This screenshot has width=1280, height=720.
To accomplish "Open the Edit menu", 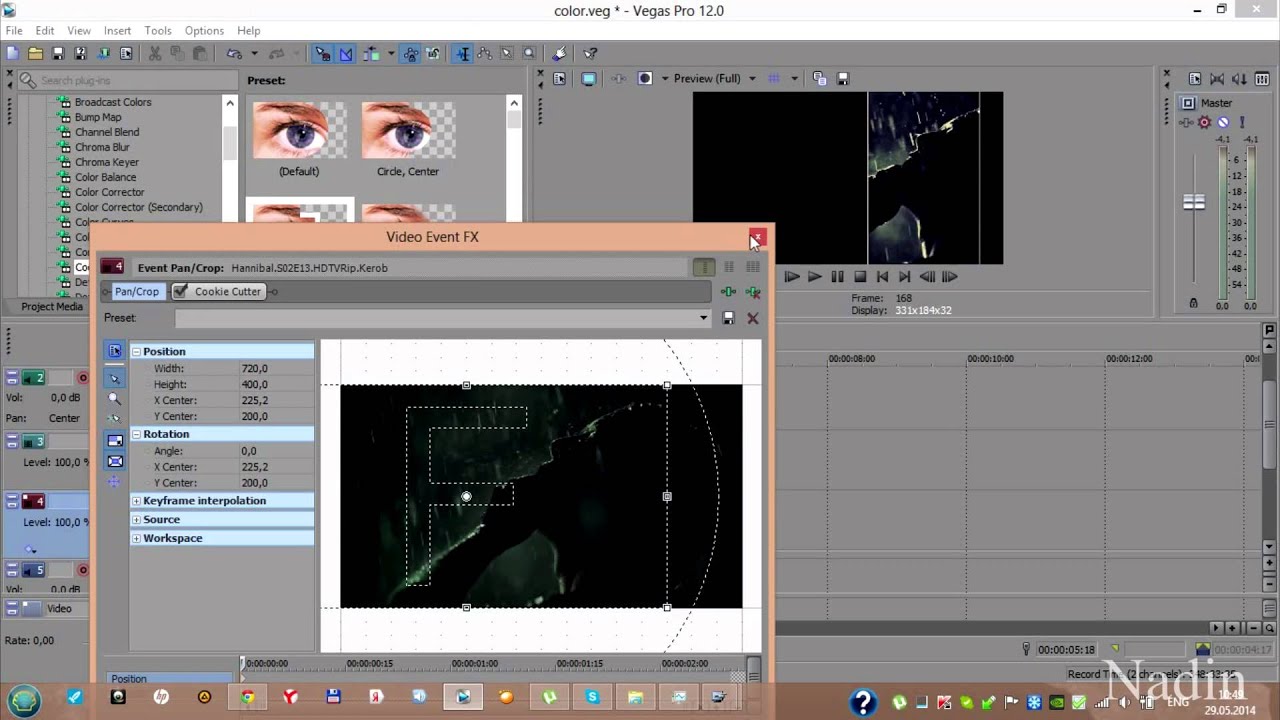I will (45, 31).
